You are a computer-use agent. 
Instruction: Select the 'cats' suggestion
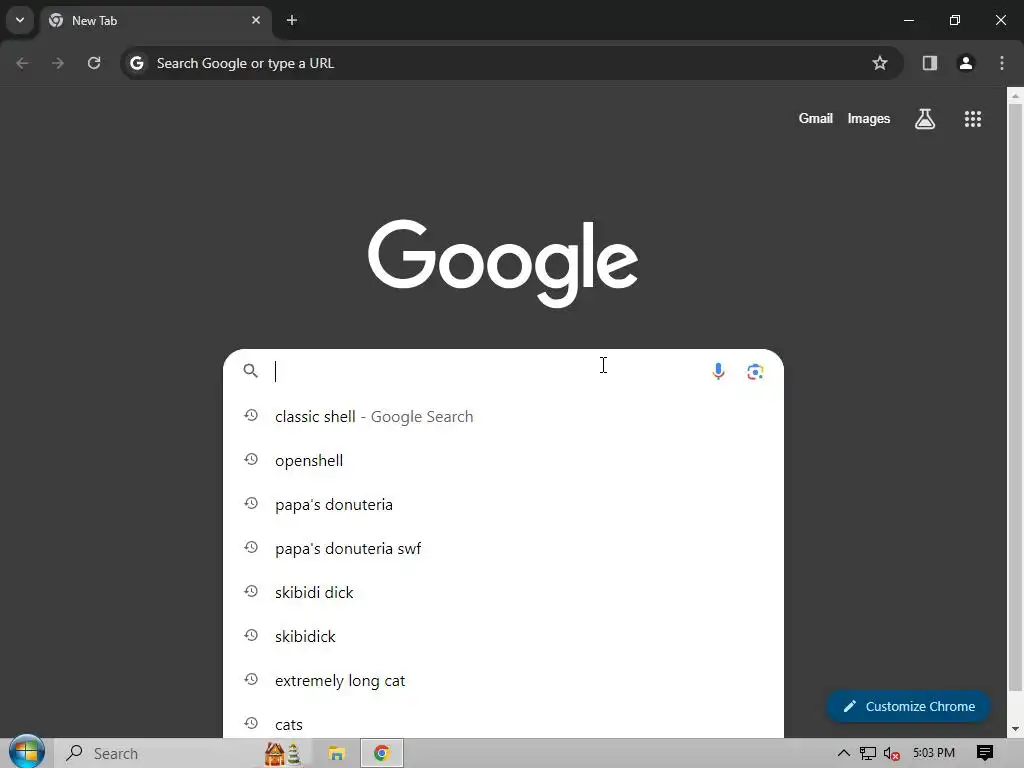point(503,722)
